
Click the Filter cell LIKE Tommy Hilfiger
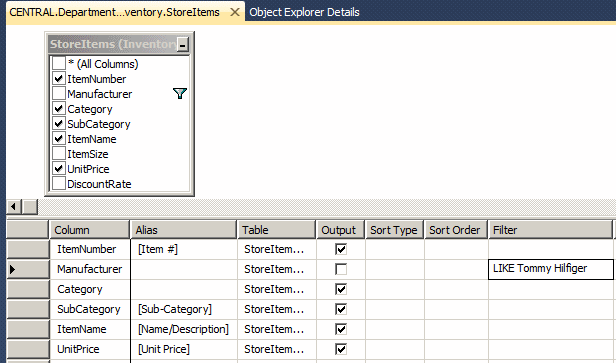[x=550, y=269]
